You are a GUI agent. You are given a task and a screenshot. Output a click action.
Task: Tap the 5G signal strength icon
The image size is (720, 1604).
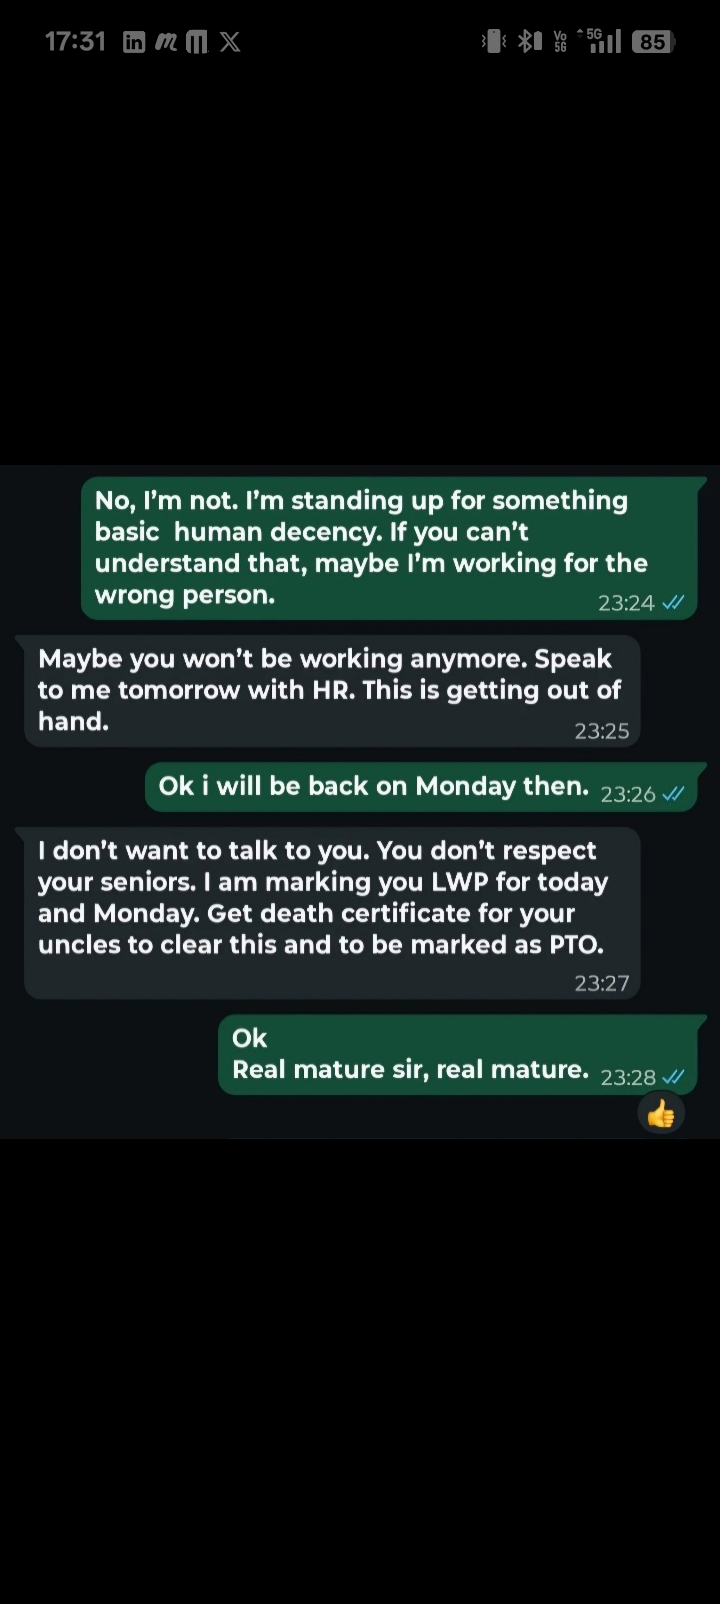[600, 41]
